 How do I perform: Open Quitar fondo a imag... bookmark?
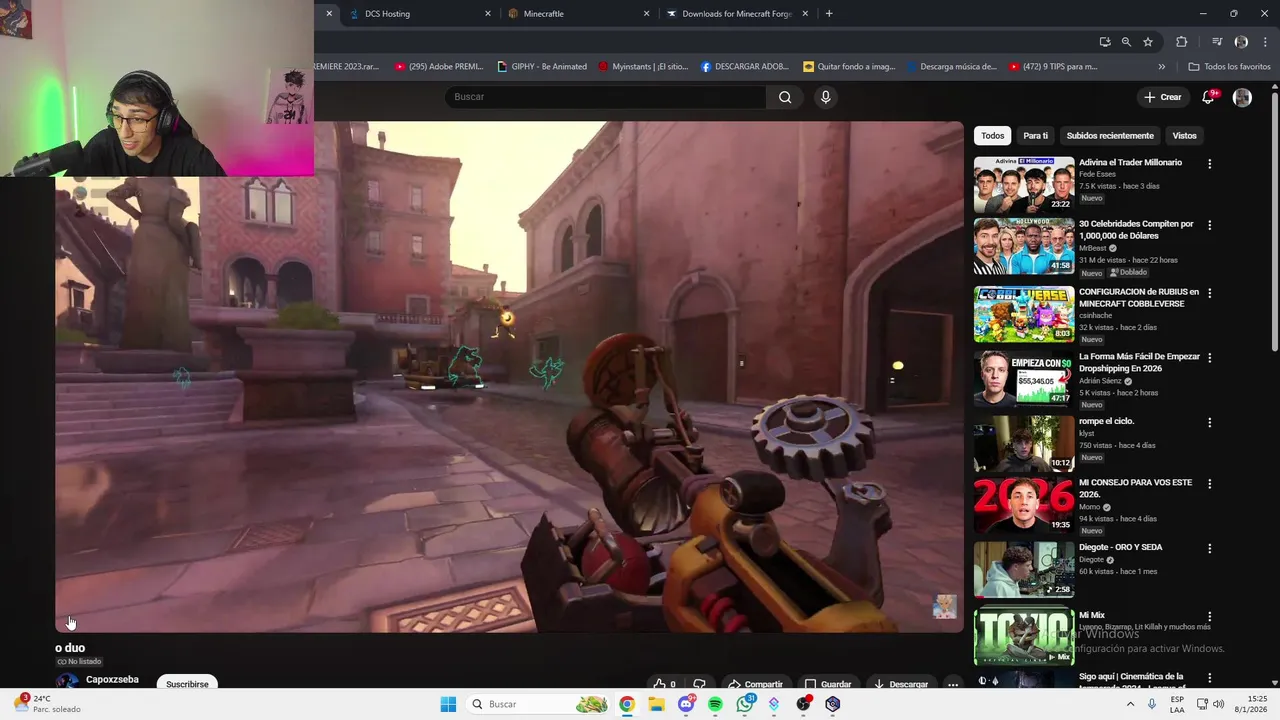(849, 67)
